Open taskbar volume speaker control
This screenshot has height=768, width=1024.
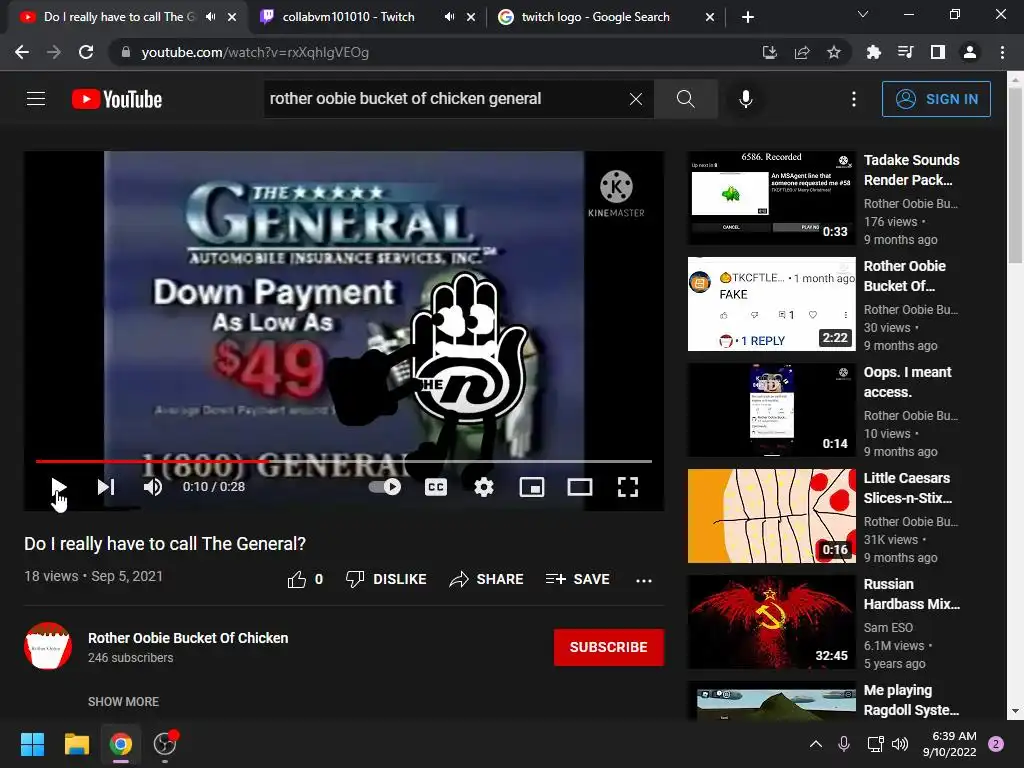tap(900, 744)
